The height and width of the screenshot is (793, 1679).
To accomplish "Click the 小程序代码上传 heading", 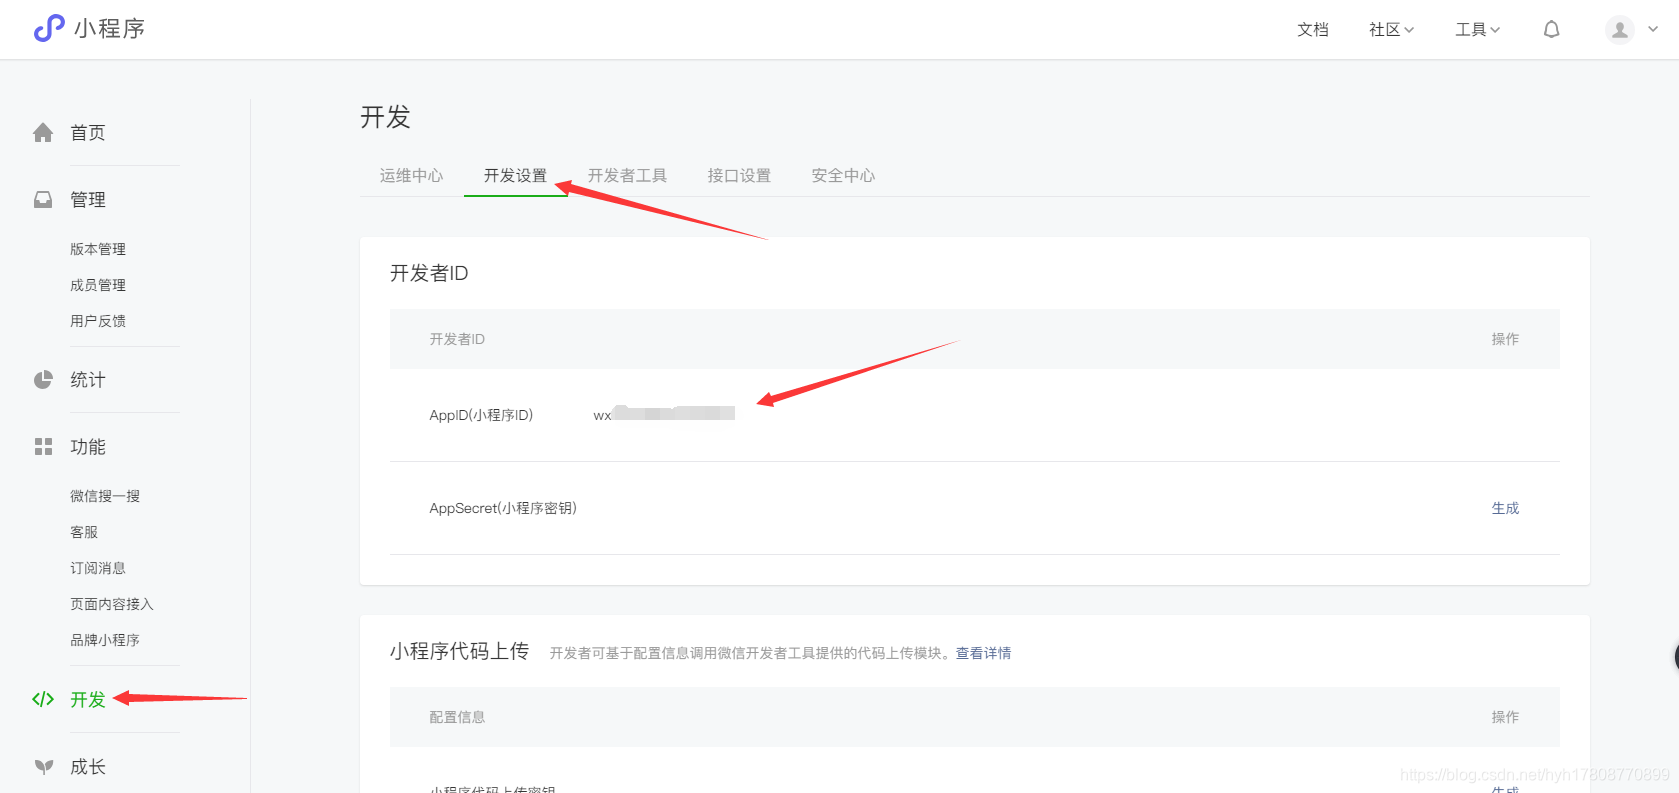I will tap(459, 651).
